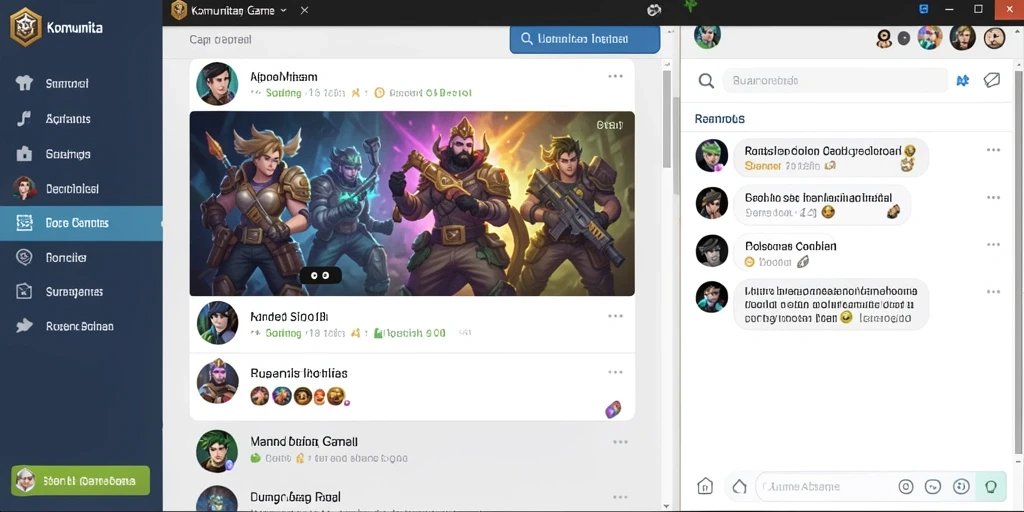Open the Rusamis post avatar
Screen dimensions: 1024x512
pyautogui.click(x=217, y=381)
